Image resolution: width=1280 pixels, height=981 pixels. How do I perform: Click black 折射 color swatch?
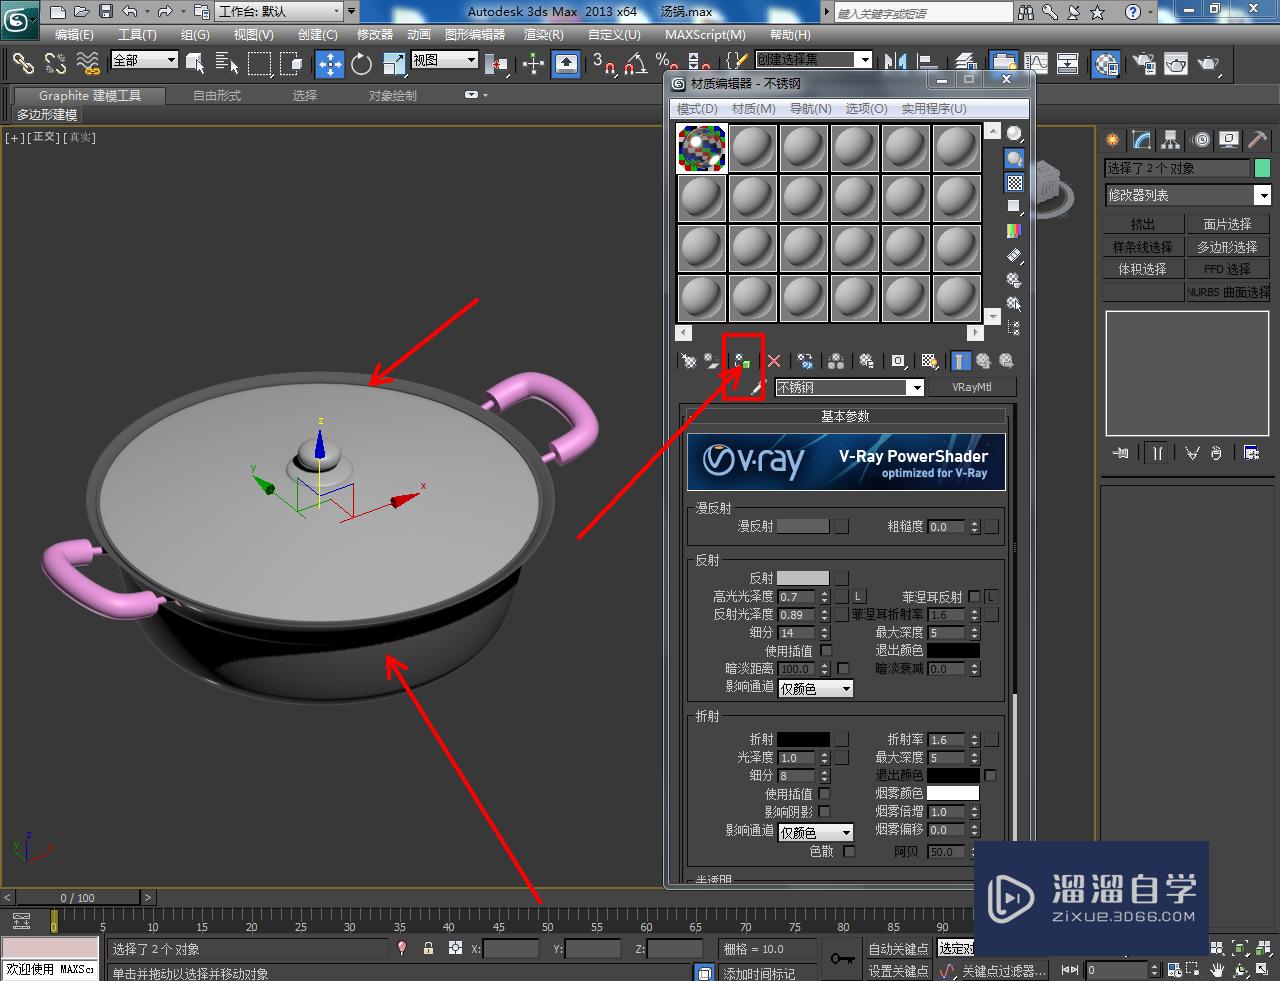(803, 739)
